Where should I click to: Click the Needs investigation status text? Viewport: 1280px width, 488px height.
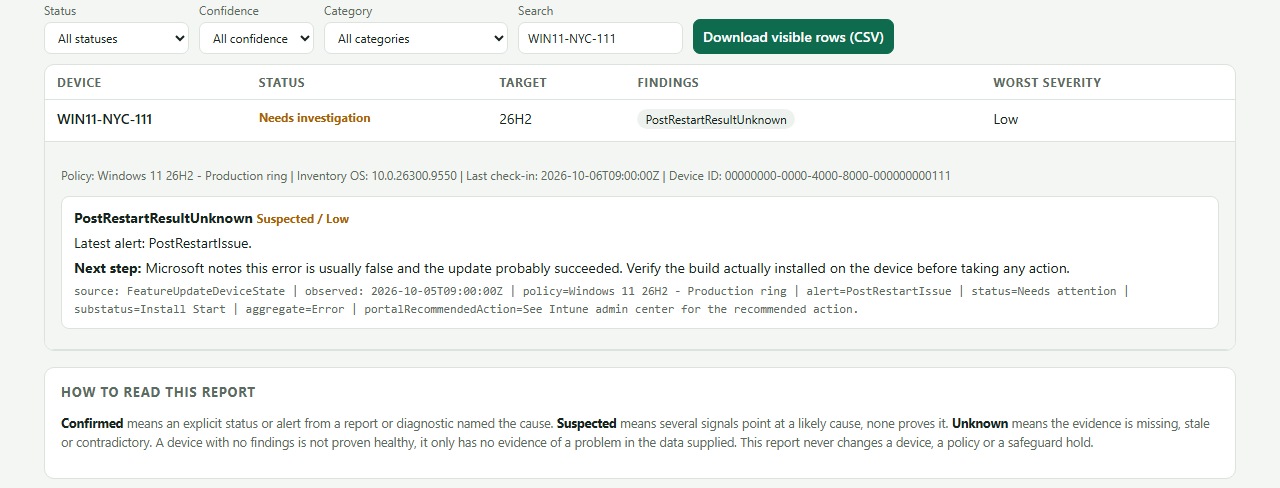(x=315, y=118)
